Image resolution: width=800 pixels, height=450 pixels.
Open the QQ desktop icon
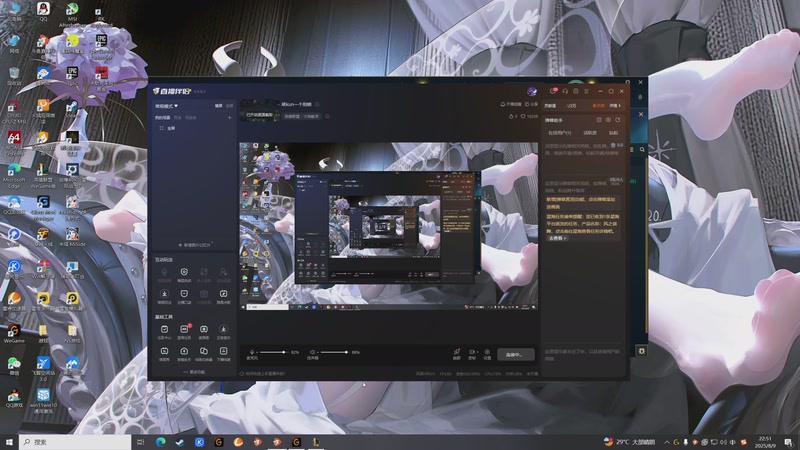(43, 11)
